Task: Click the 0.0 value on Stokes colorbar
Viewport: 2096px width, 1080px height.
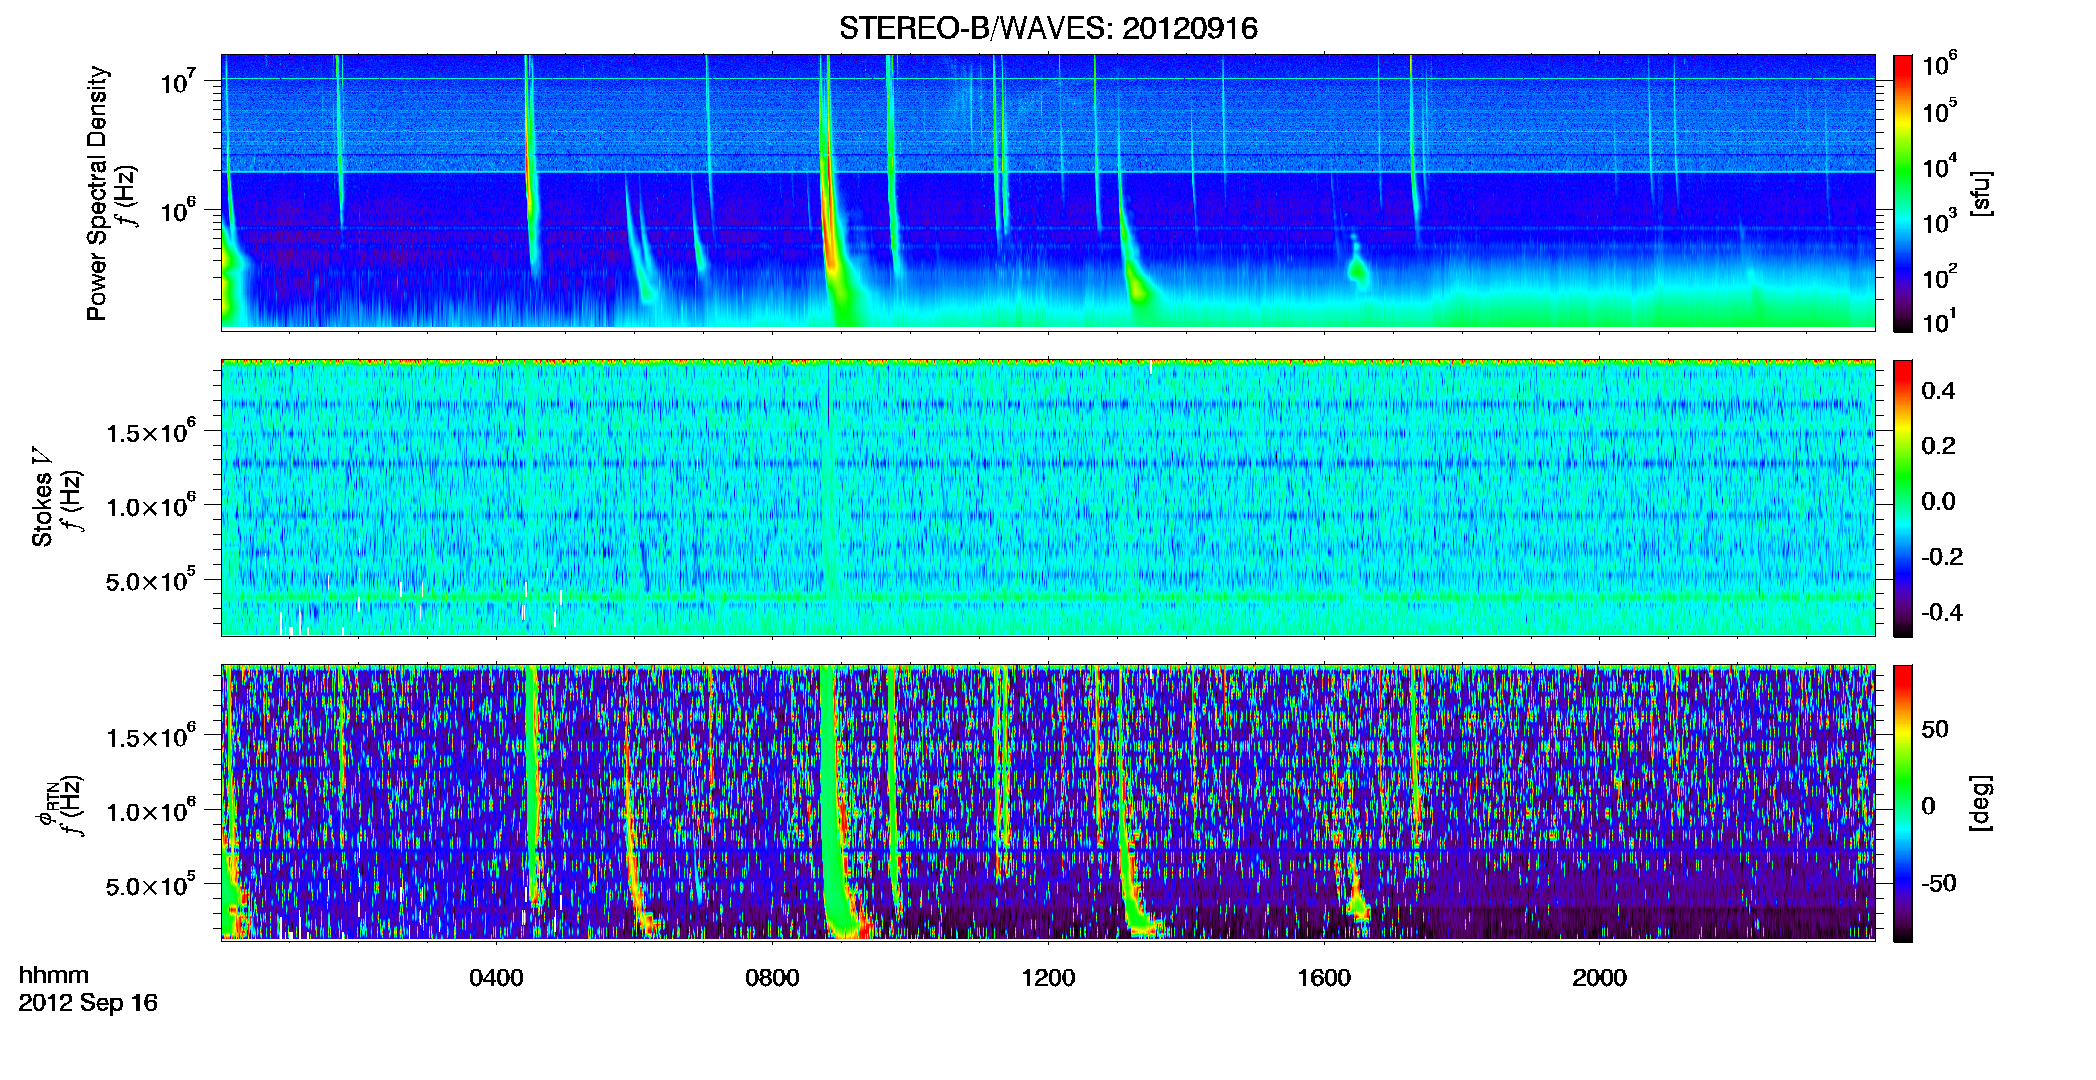Action: tap(1938, 501)
